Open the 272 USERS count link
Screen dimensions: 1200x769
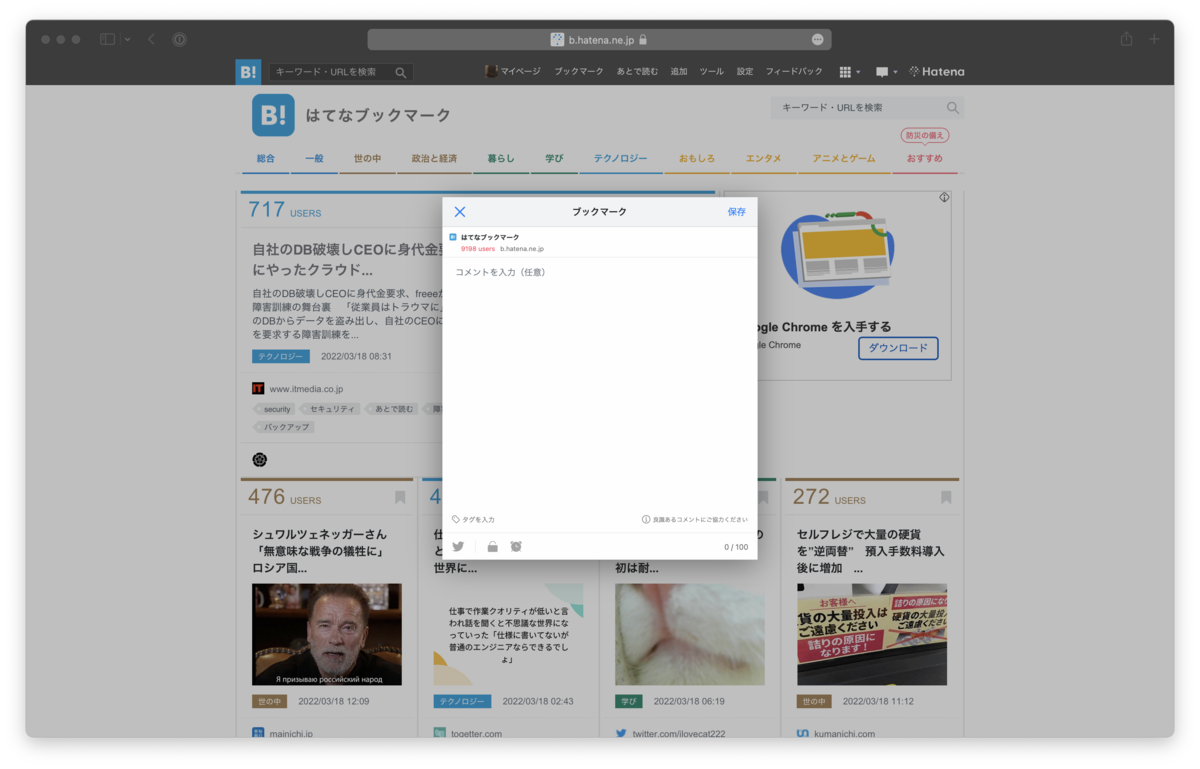[x=829, y=497]
